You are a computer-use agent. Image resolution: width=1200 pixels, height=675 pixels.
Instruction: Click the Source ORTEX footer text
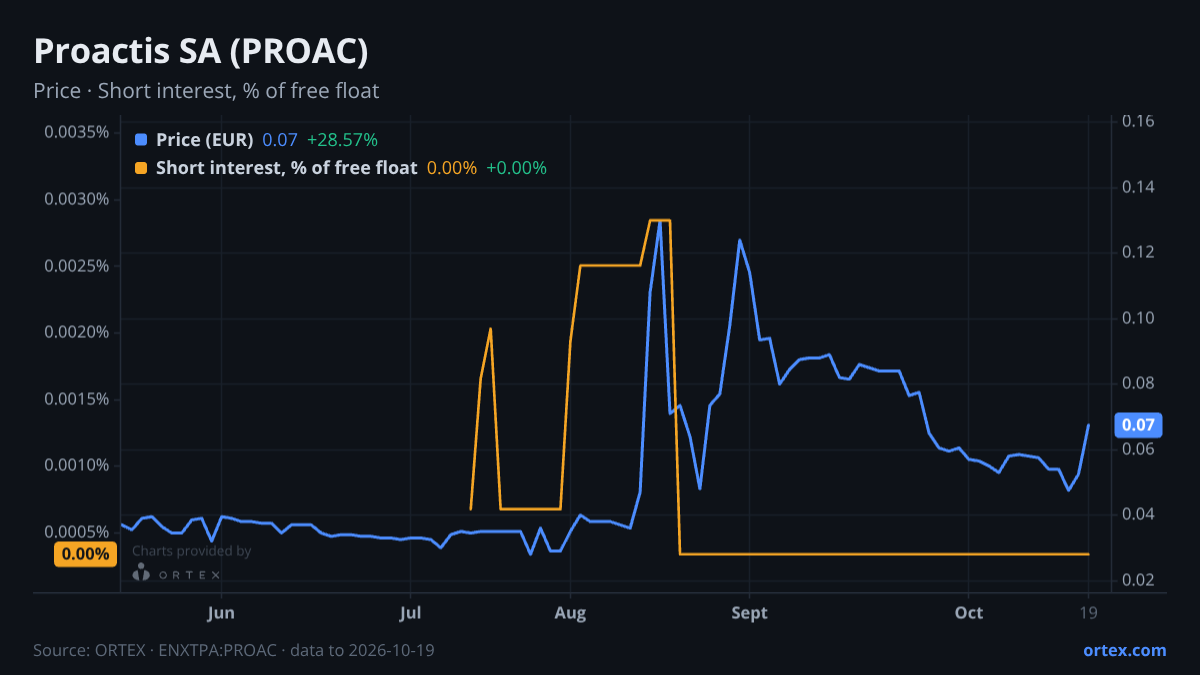tap(234, 650)
